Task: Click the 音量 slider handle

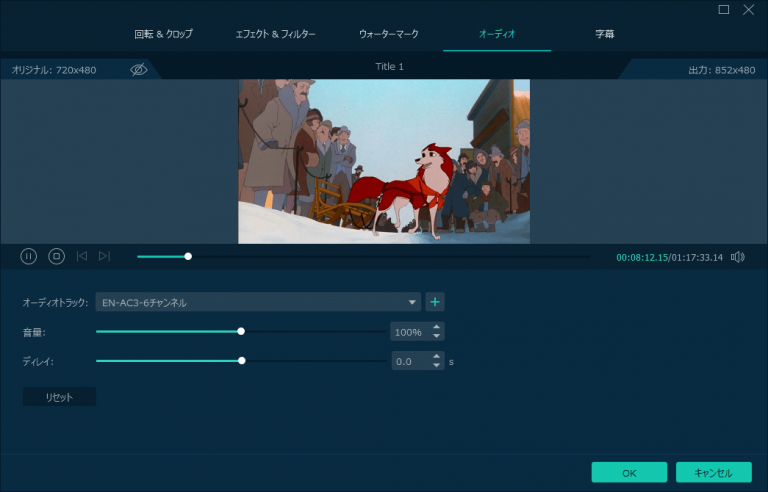Action: click(x=241, y=331)
